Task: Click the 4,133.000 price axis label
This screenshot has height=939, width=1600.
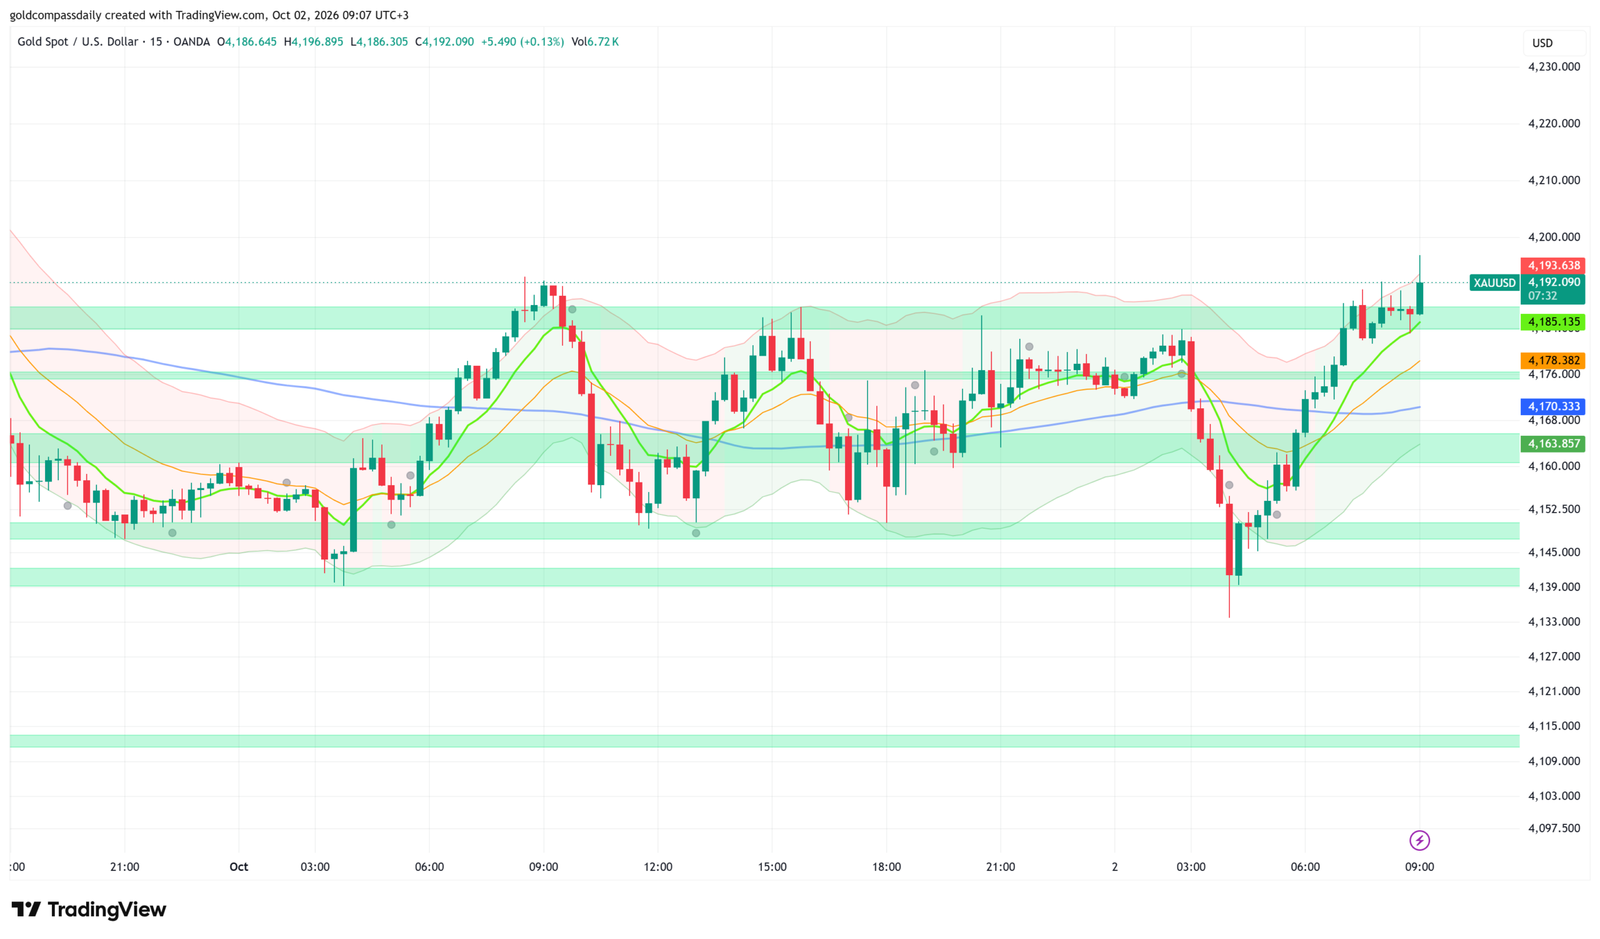Action: [x=1554, y=622]
